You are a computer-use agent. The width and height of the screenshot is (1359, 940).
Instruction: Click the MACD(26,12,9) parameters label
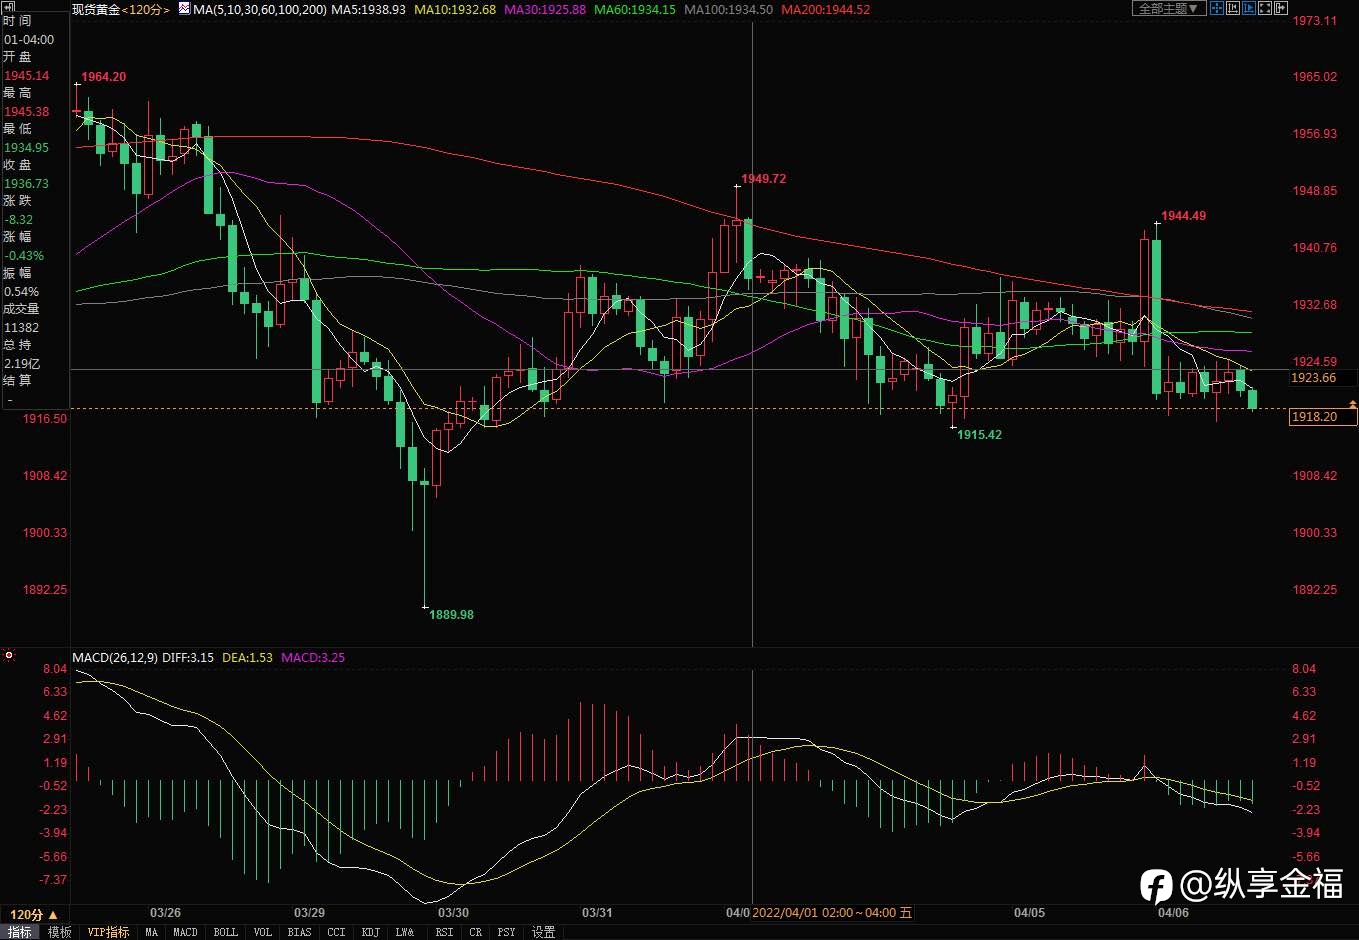[115, 657]
